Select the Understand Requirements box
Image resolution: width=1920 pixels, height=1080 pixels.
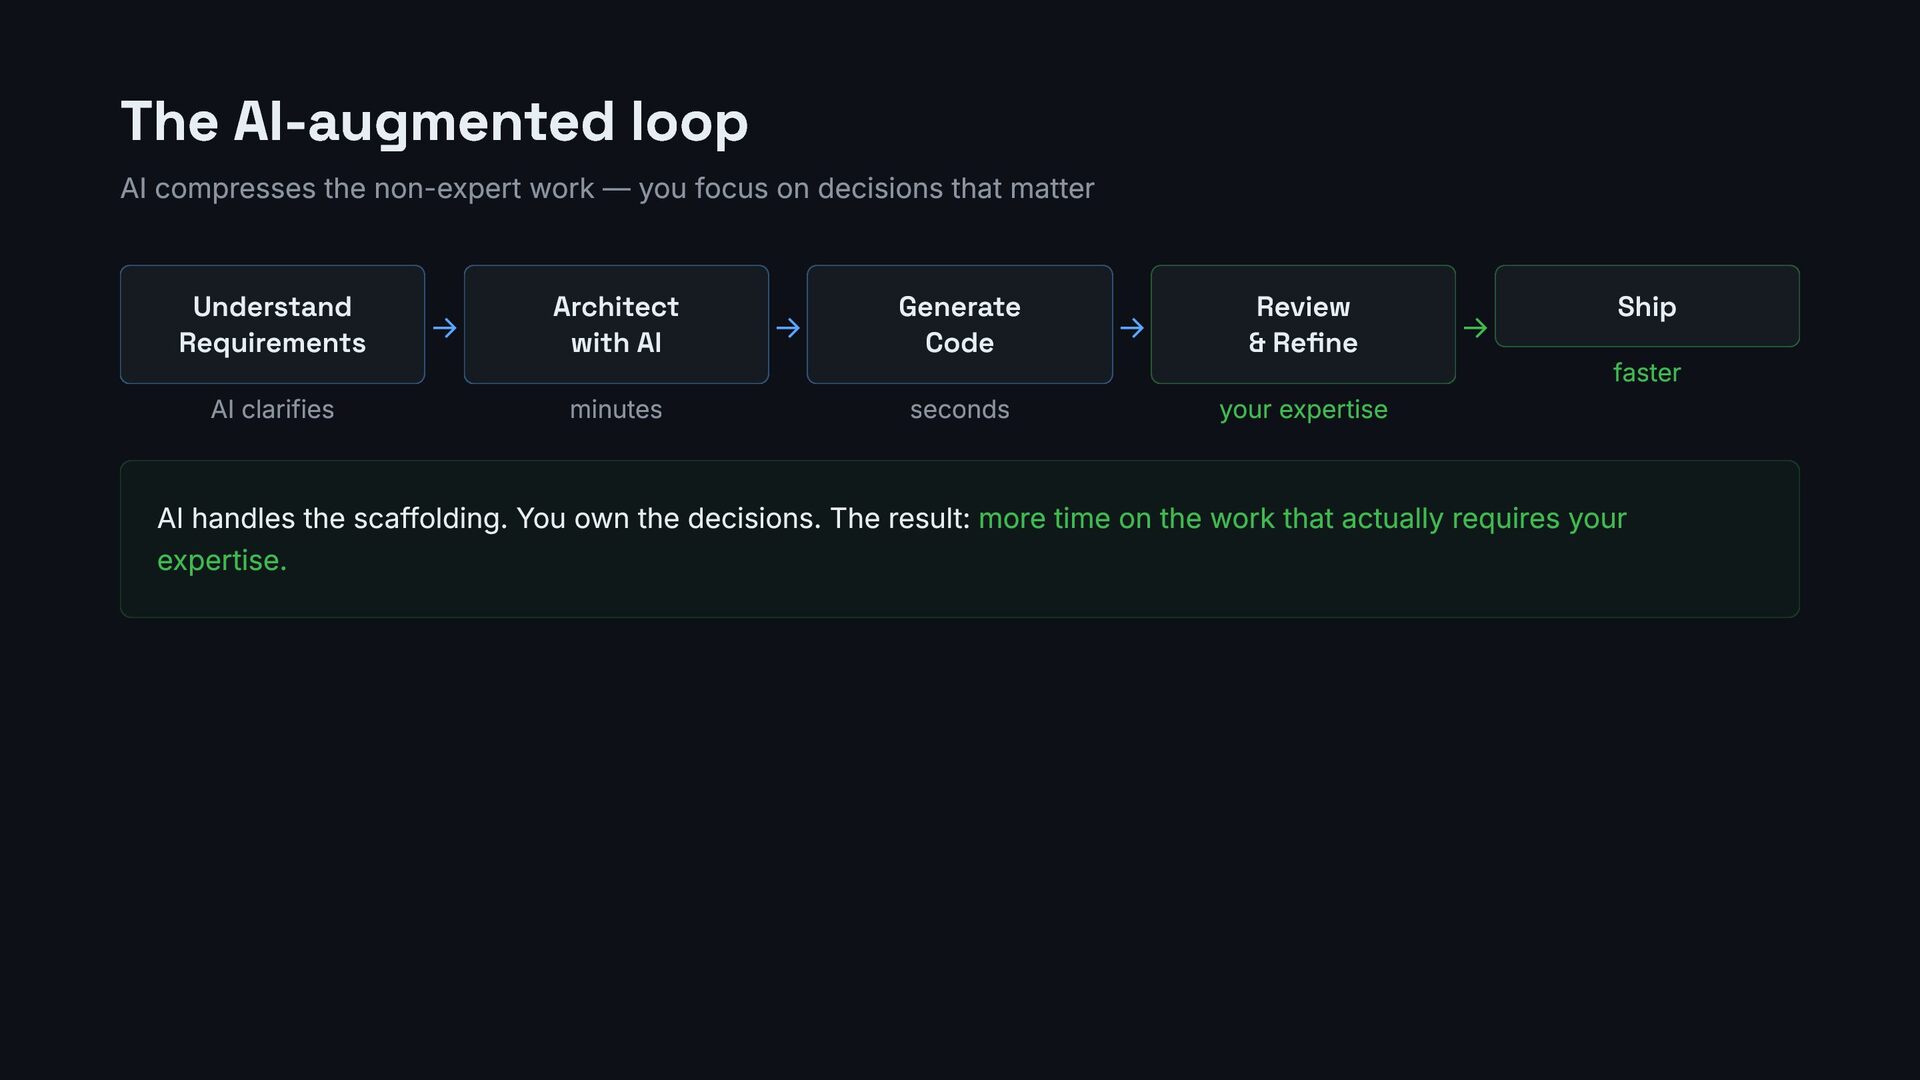pyautogui.click(x=272, y=324)
